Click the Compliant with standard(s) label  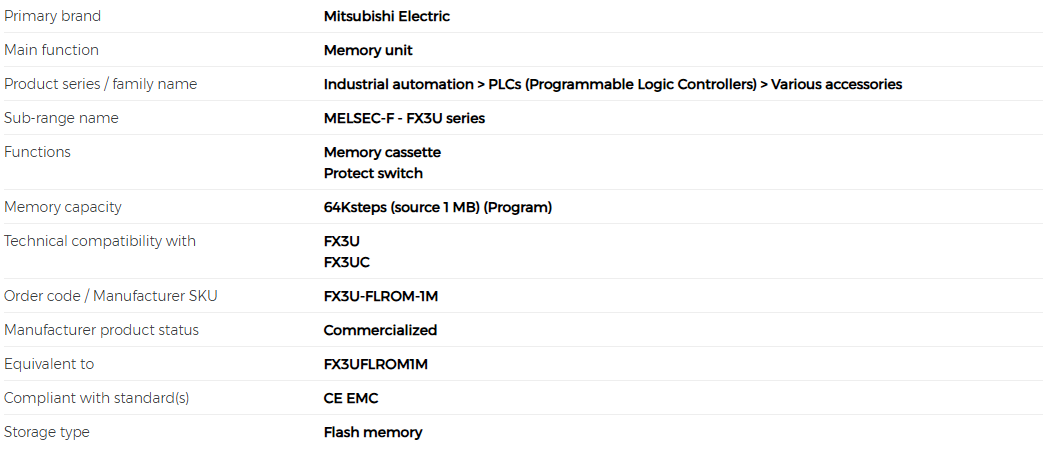[x=96, y=398]
